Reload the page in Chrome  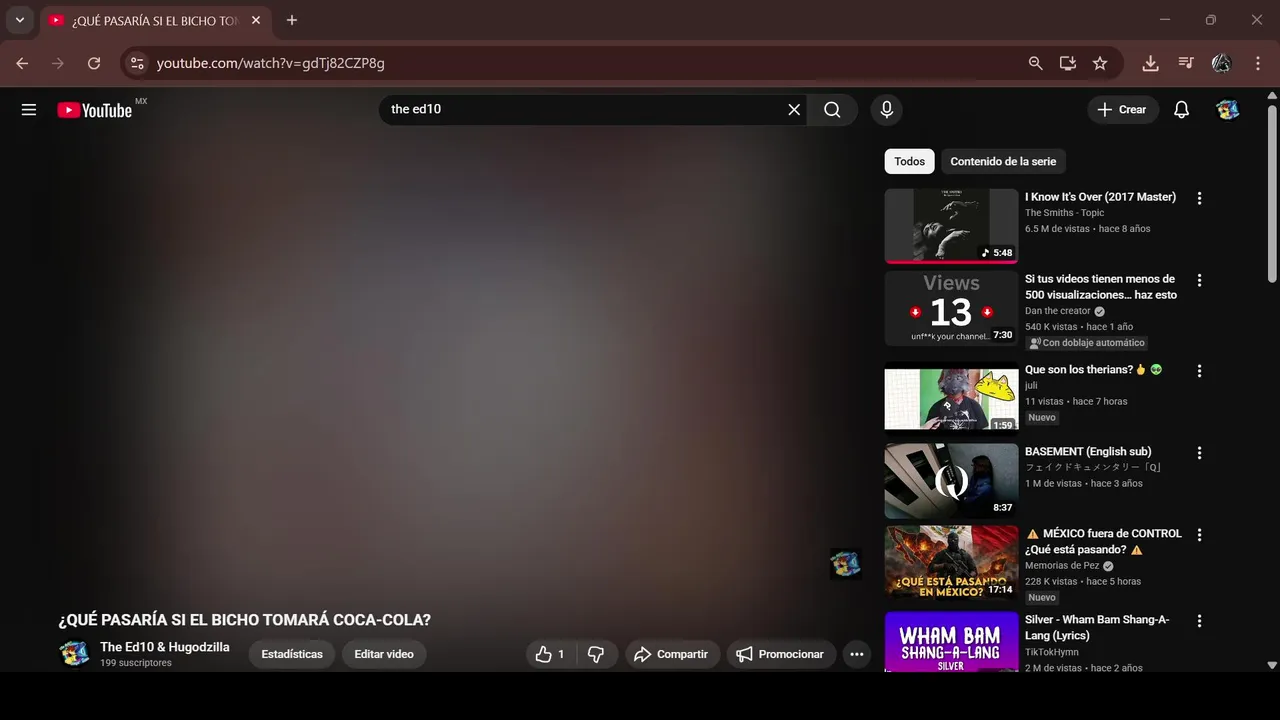coord(94,63)
